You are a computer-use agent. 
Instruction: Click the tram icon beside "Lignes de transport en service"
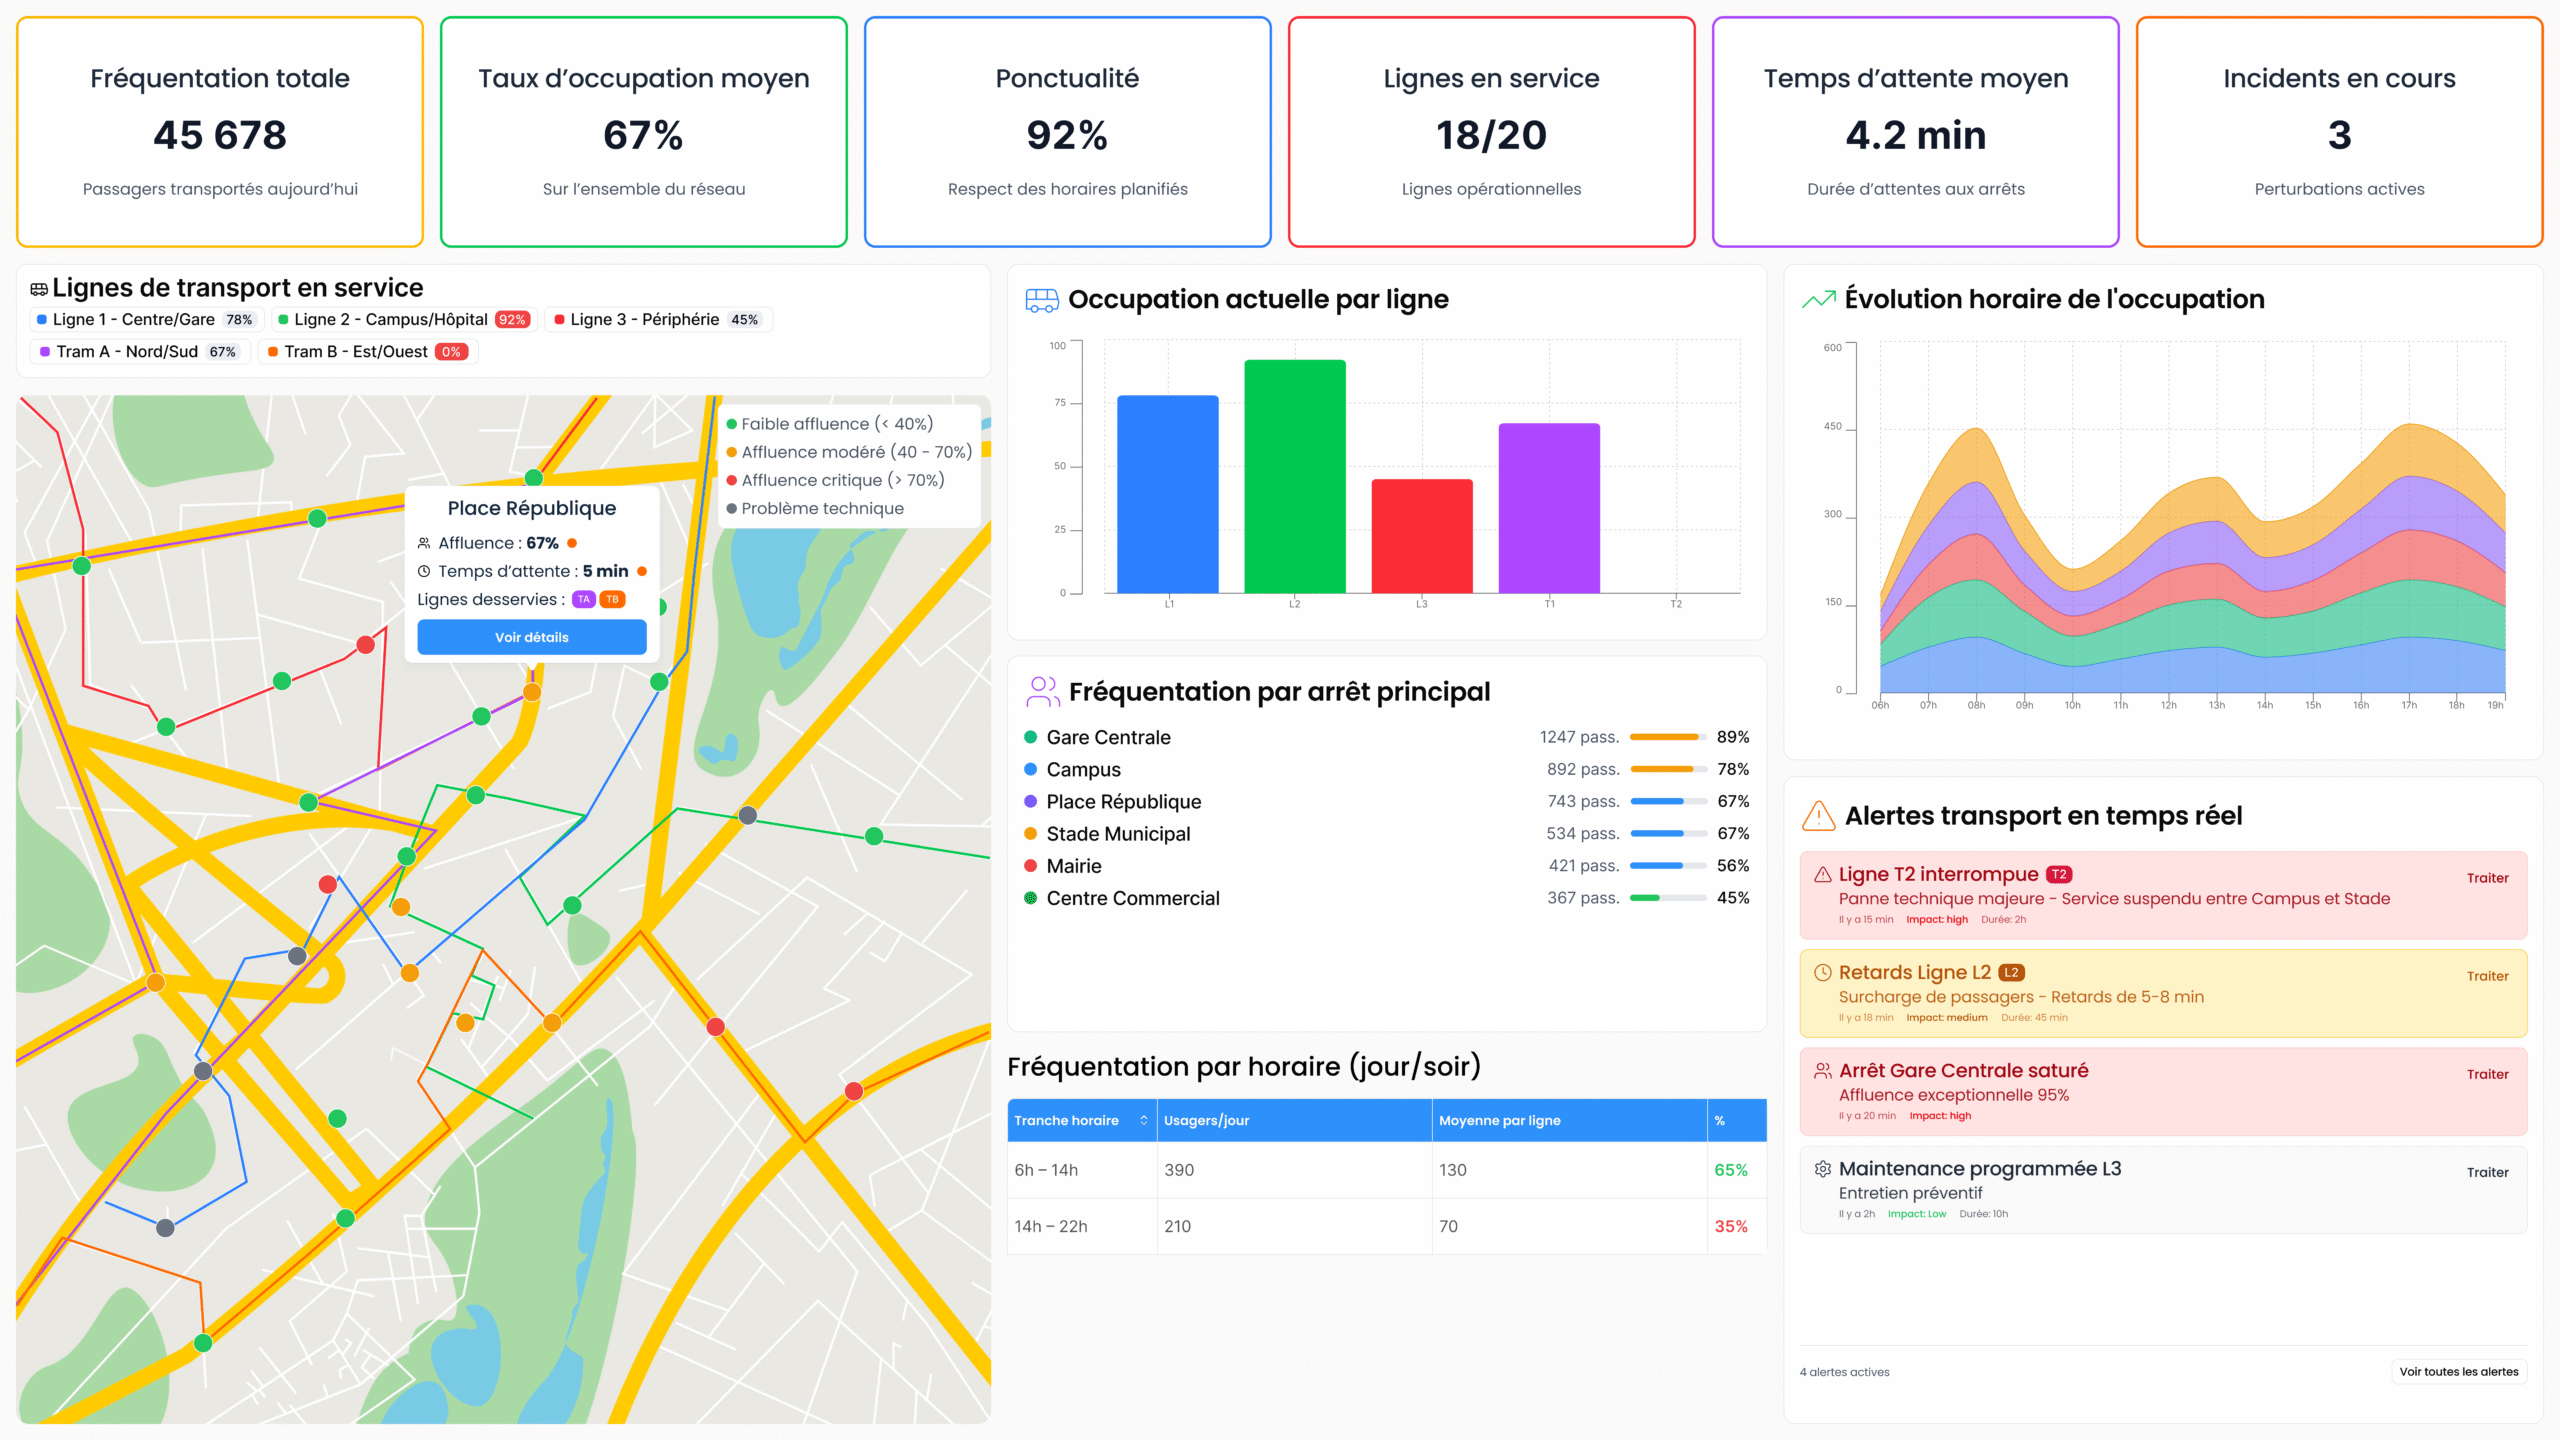point(38,287)
